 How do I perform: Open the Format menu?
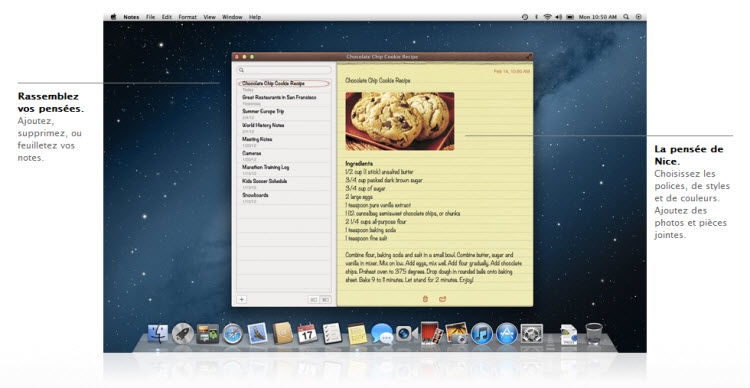[x=188, y=17]
